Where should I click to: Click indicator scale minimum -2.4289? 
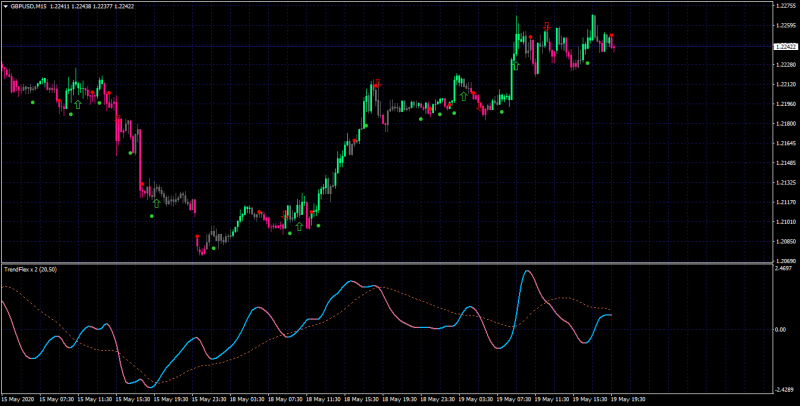(x=784, y=390)
